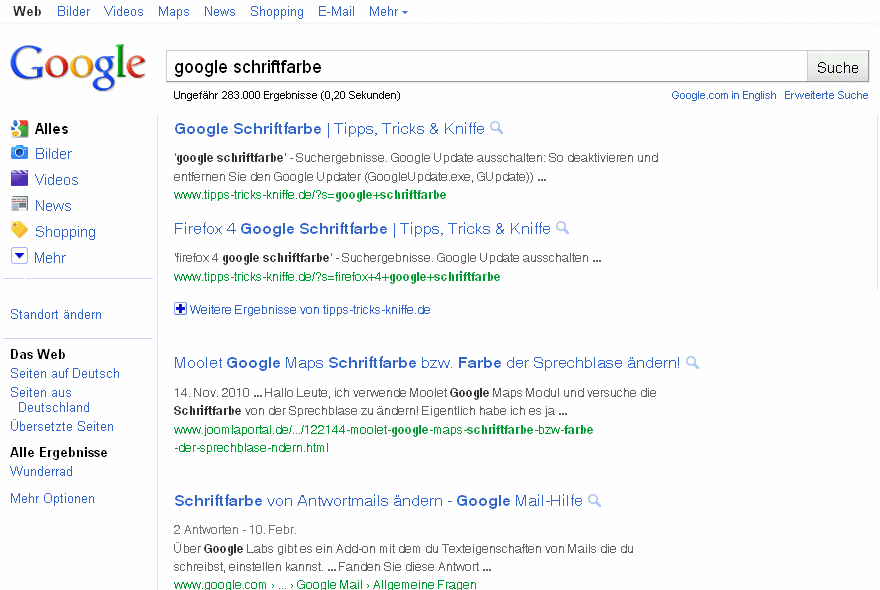This screenshot has height=590, width=880.
Task: Select Shopping text filter in sidebar
Action: (x=65, y=231)
